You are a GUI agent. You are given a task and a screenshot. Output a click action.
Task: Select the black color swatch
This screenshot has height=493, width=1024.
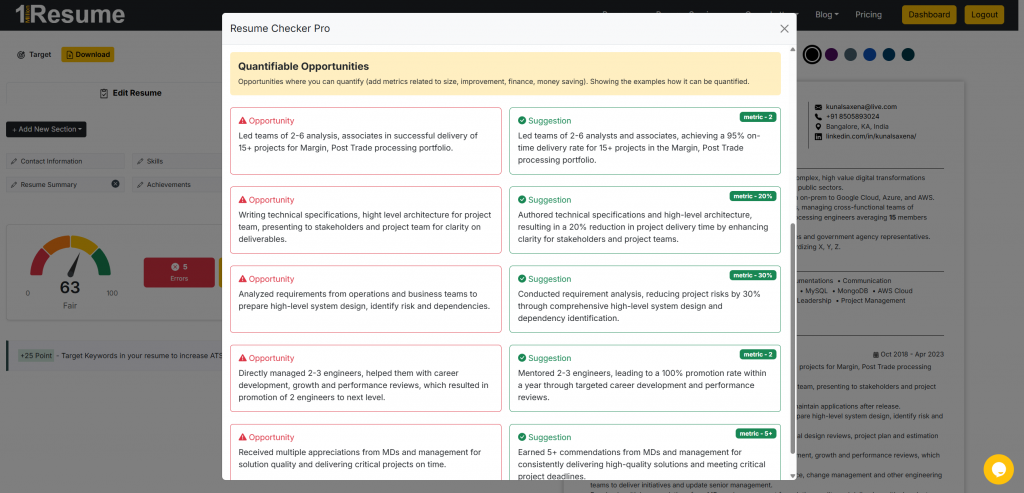(x=812, y=54)
